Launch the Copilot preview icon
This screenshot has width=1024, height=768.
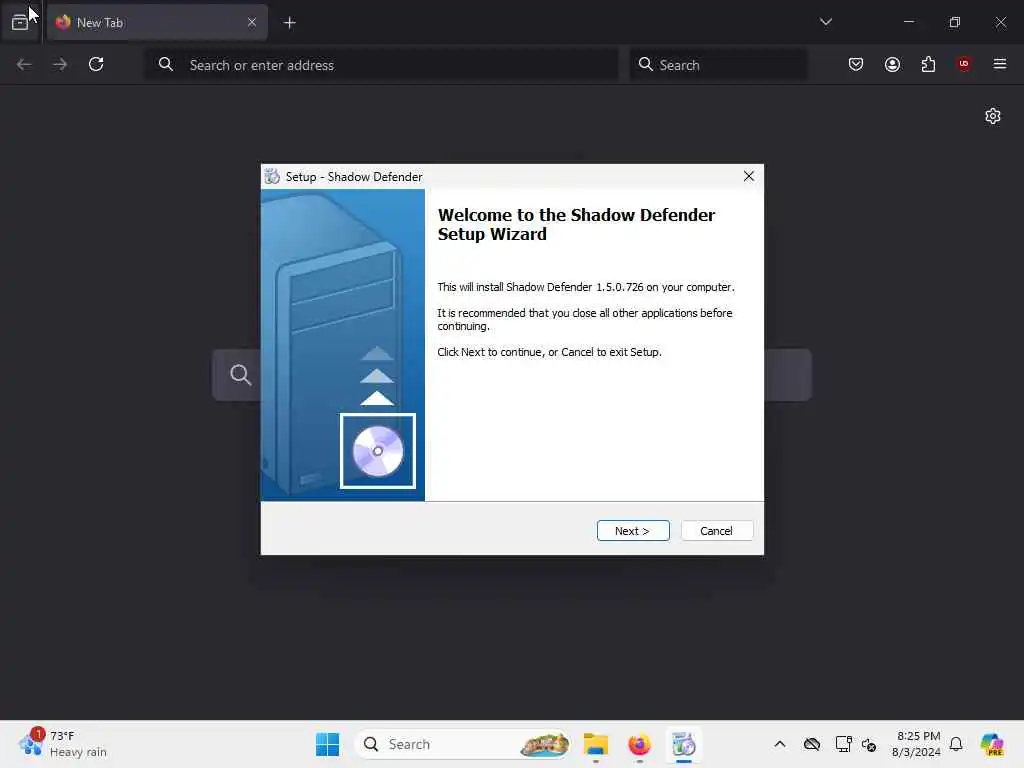point(992,744)
